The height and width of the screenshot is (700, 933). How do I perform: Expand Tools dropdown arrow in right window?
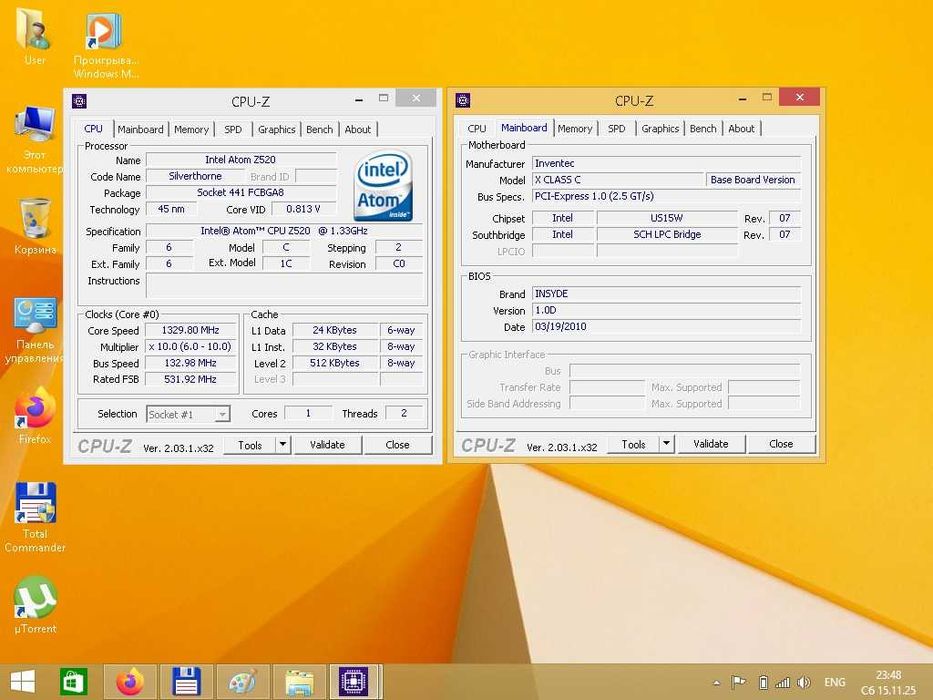[x=666, y=443]
